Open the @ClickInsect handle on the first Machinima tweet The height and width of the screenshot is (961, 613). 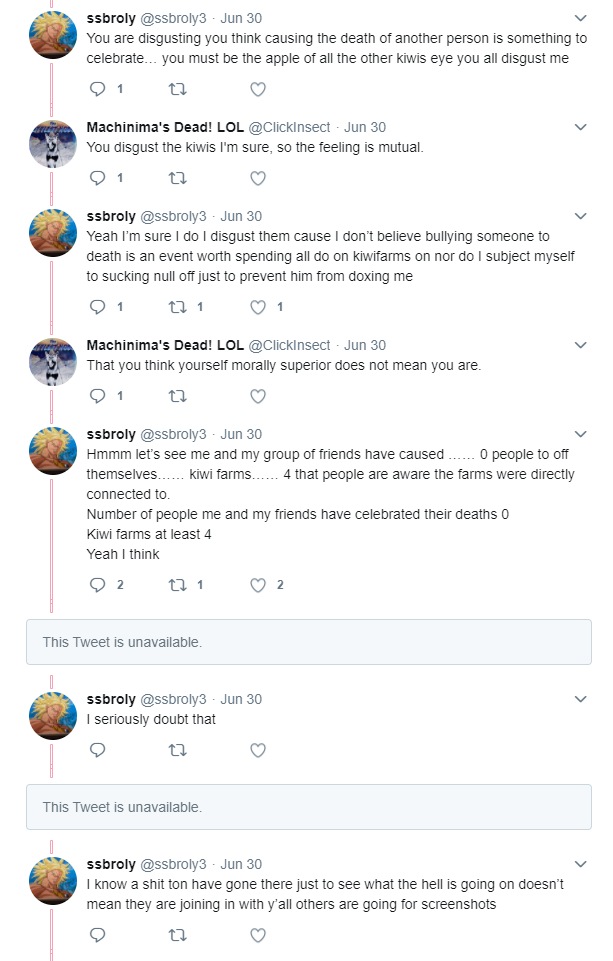point(289,127)
